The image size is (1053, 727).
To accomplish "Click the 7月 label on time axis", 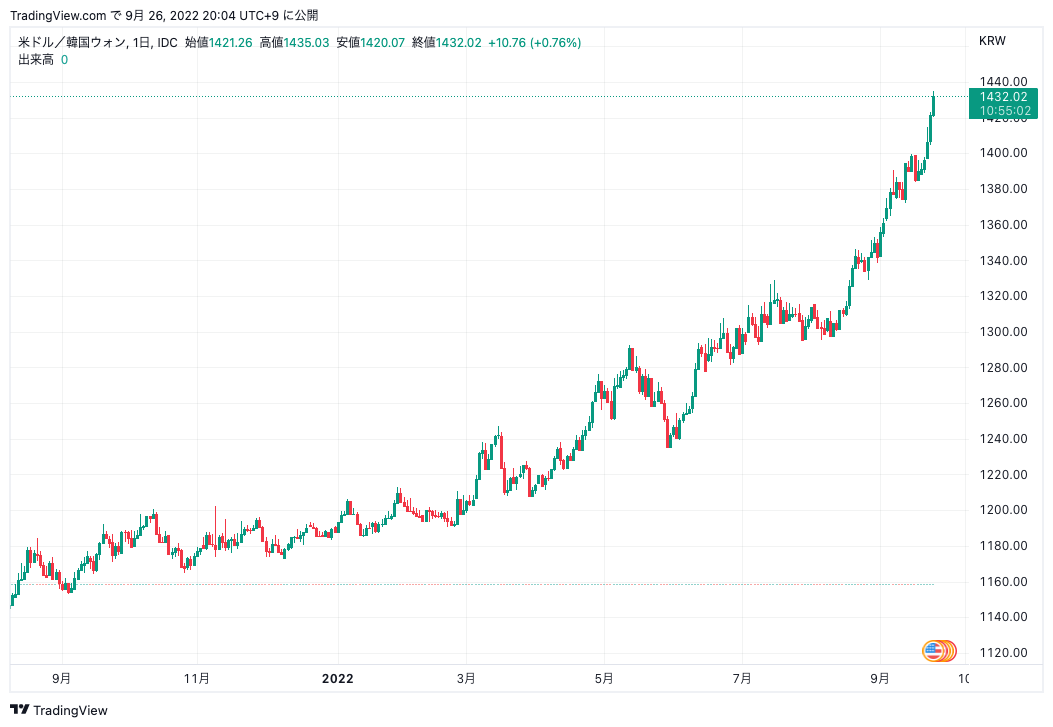I will (x=741, y=678).
